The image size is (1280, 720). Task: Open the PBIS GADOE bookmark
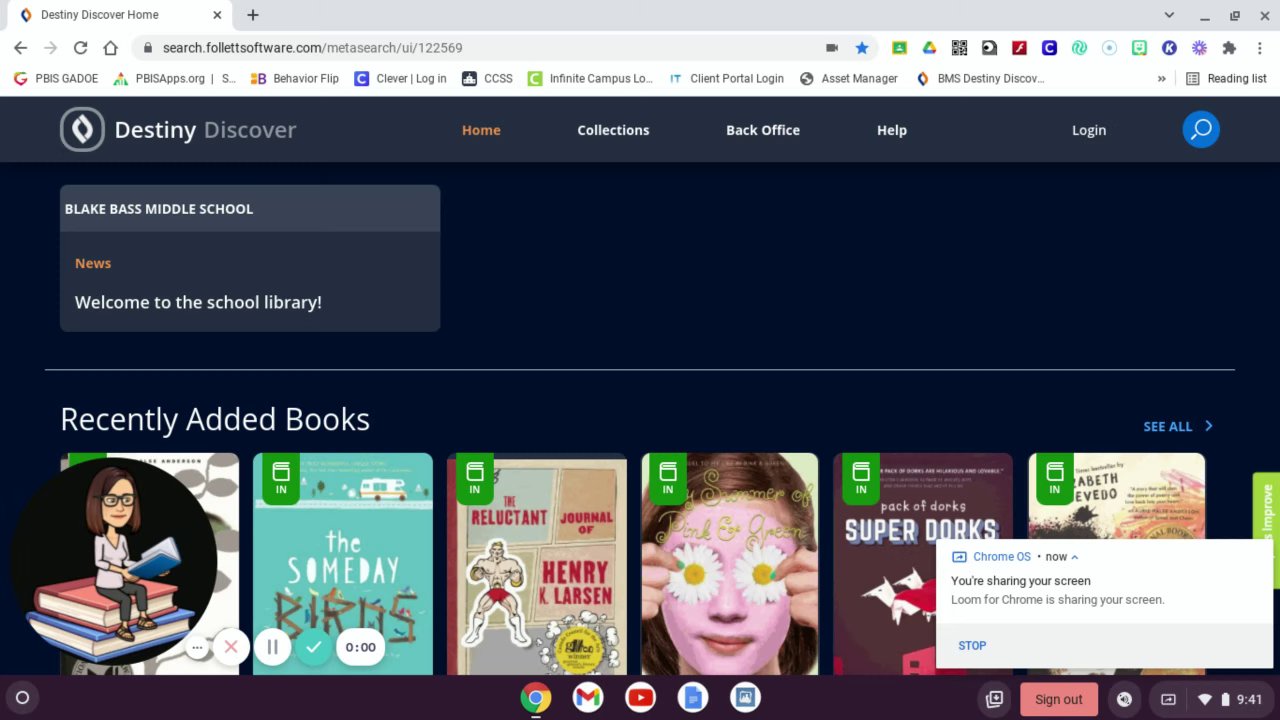click(x=56, y=78)
